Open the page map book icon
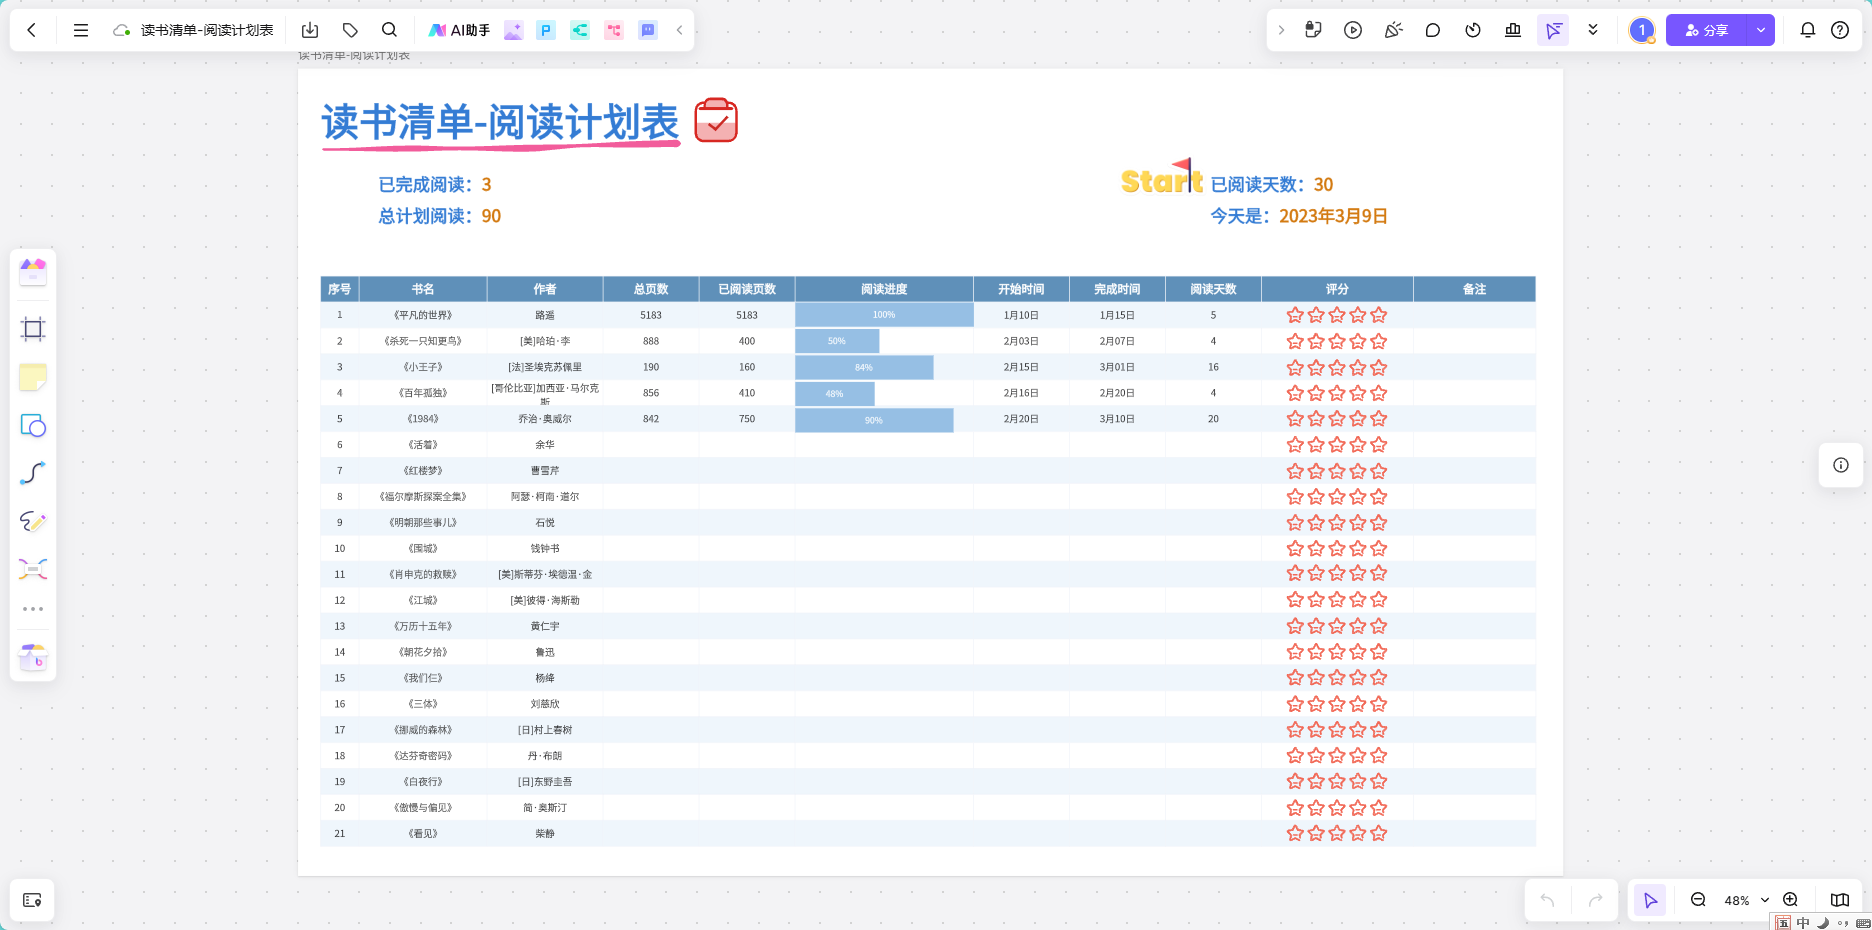The height and width of the screenshot is (930, 1872). point(1840,900)
